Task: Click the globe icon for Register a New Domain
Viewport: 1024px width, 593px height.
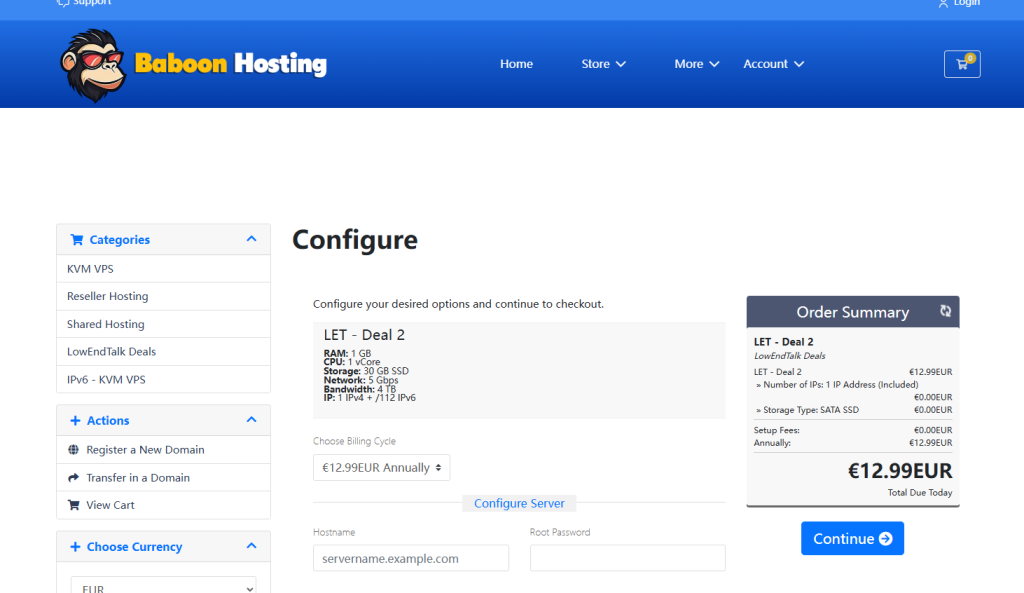Action: (x=73, y=450)
